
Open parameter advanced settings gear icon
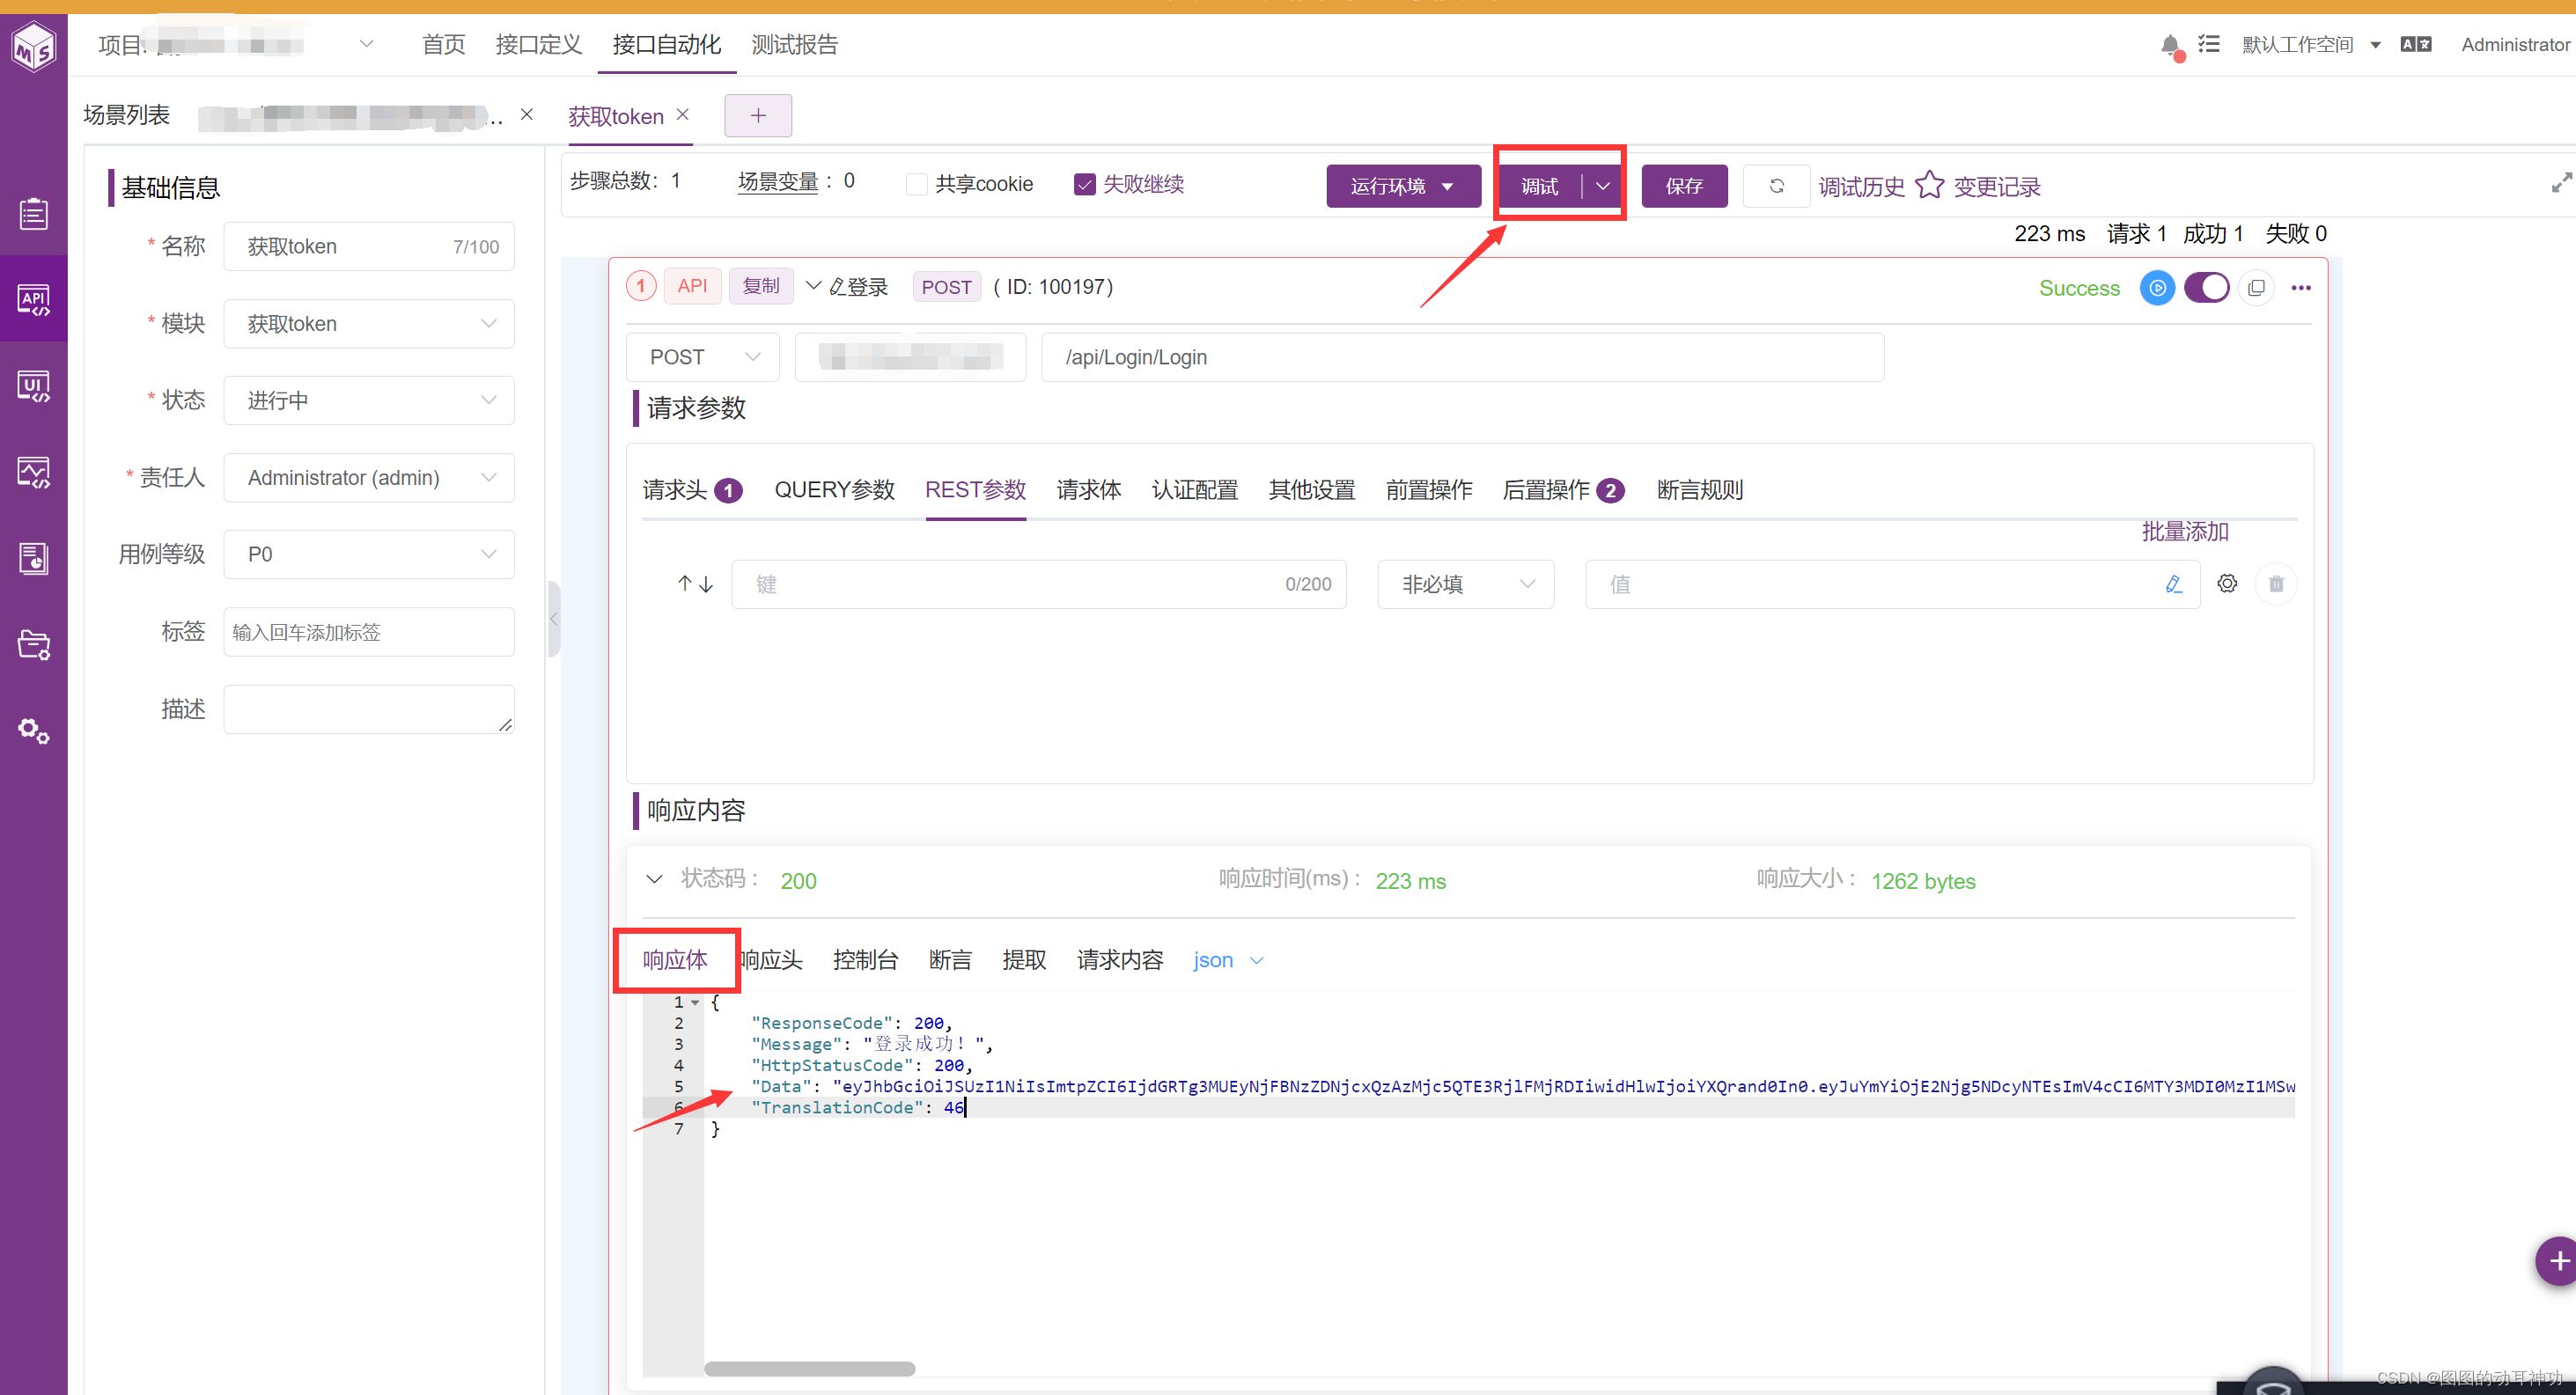tap(2227, 584)
